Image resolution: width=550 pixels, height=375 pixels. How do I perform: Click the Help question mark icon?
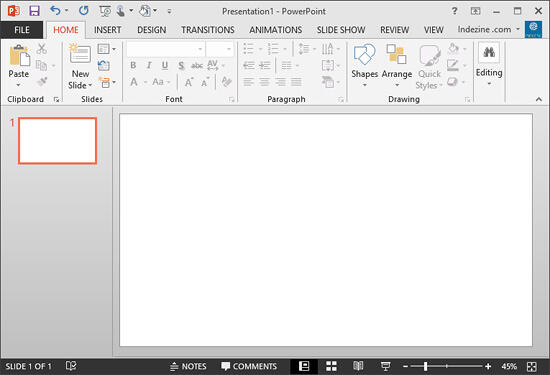pyautogui.click(x=454, y=11)
